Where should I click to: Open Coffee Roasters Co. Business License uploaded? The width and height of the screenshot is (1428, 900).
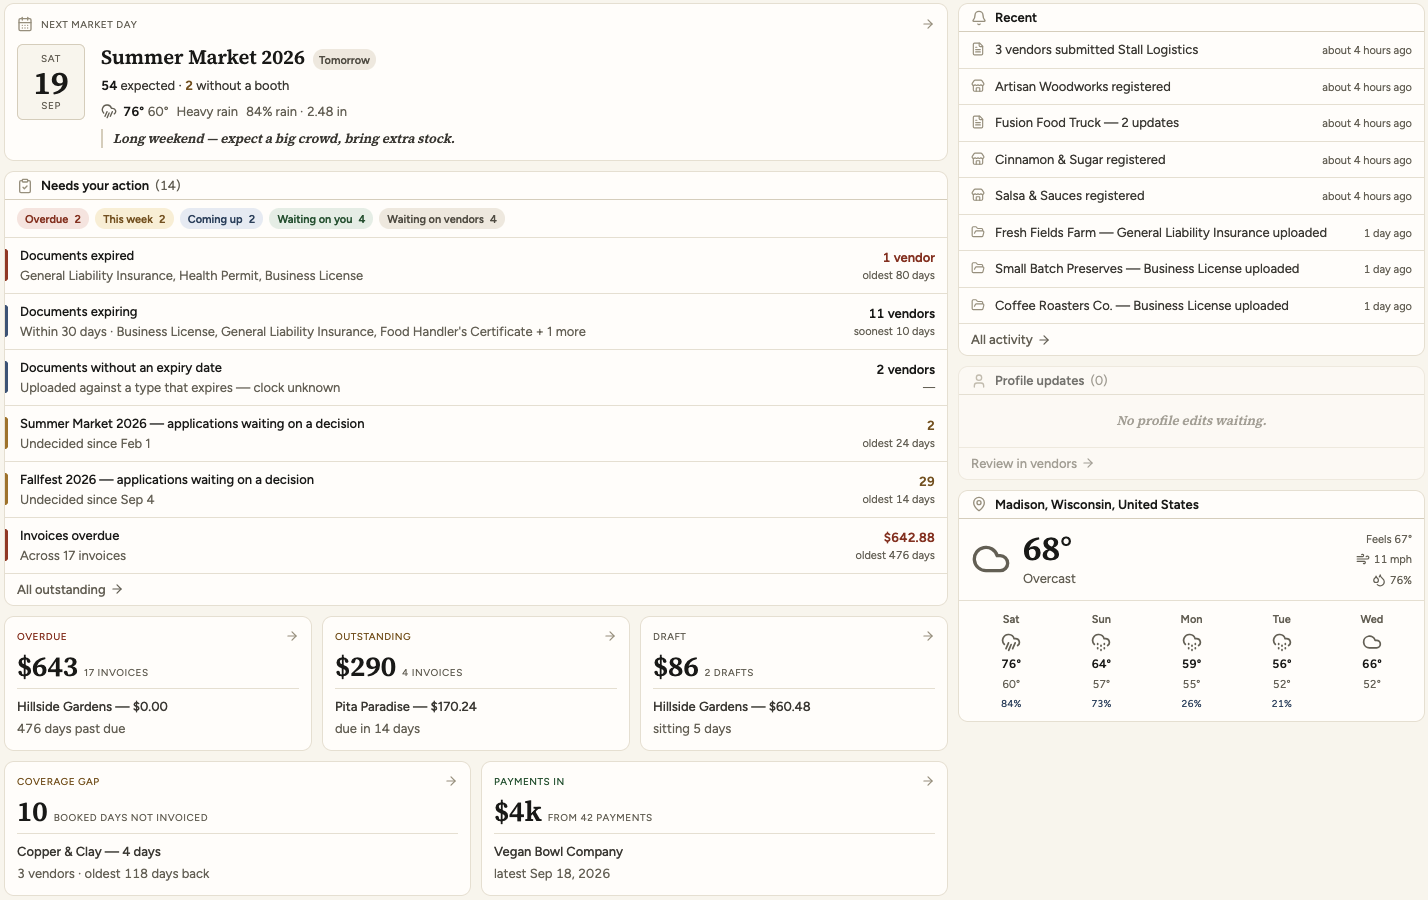pyautogui.click(x=1191, y=306)
